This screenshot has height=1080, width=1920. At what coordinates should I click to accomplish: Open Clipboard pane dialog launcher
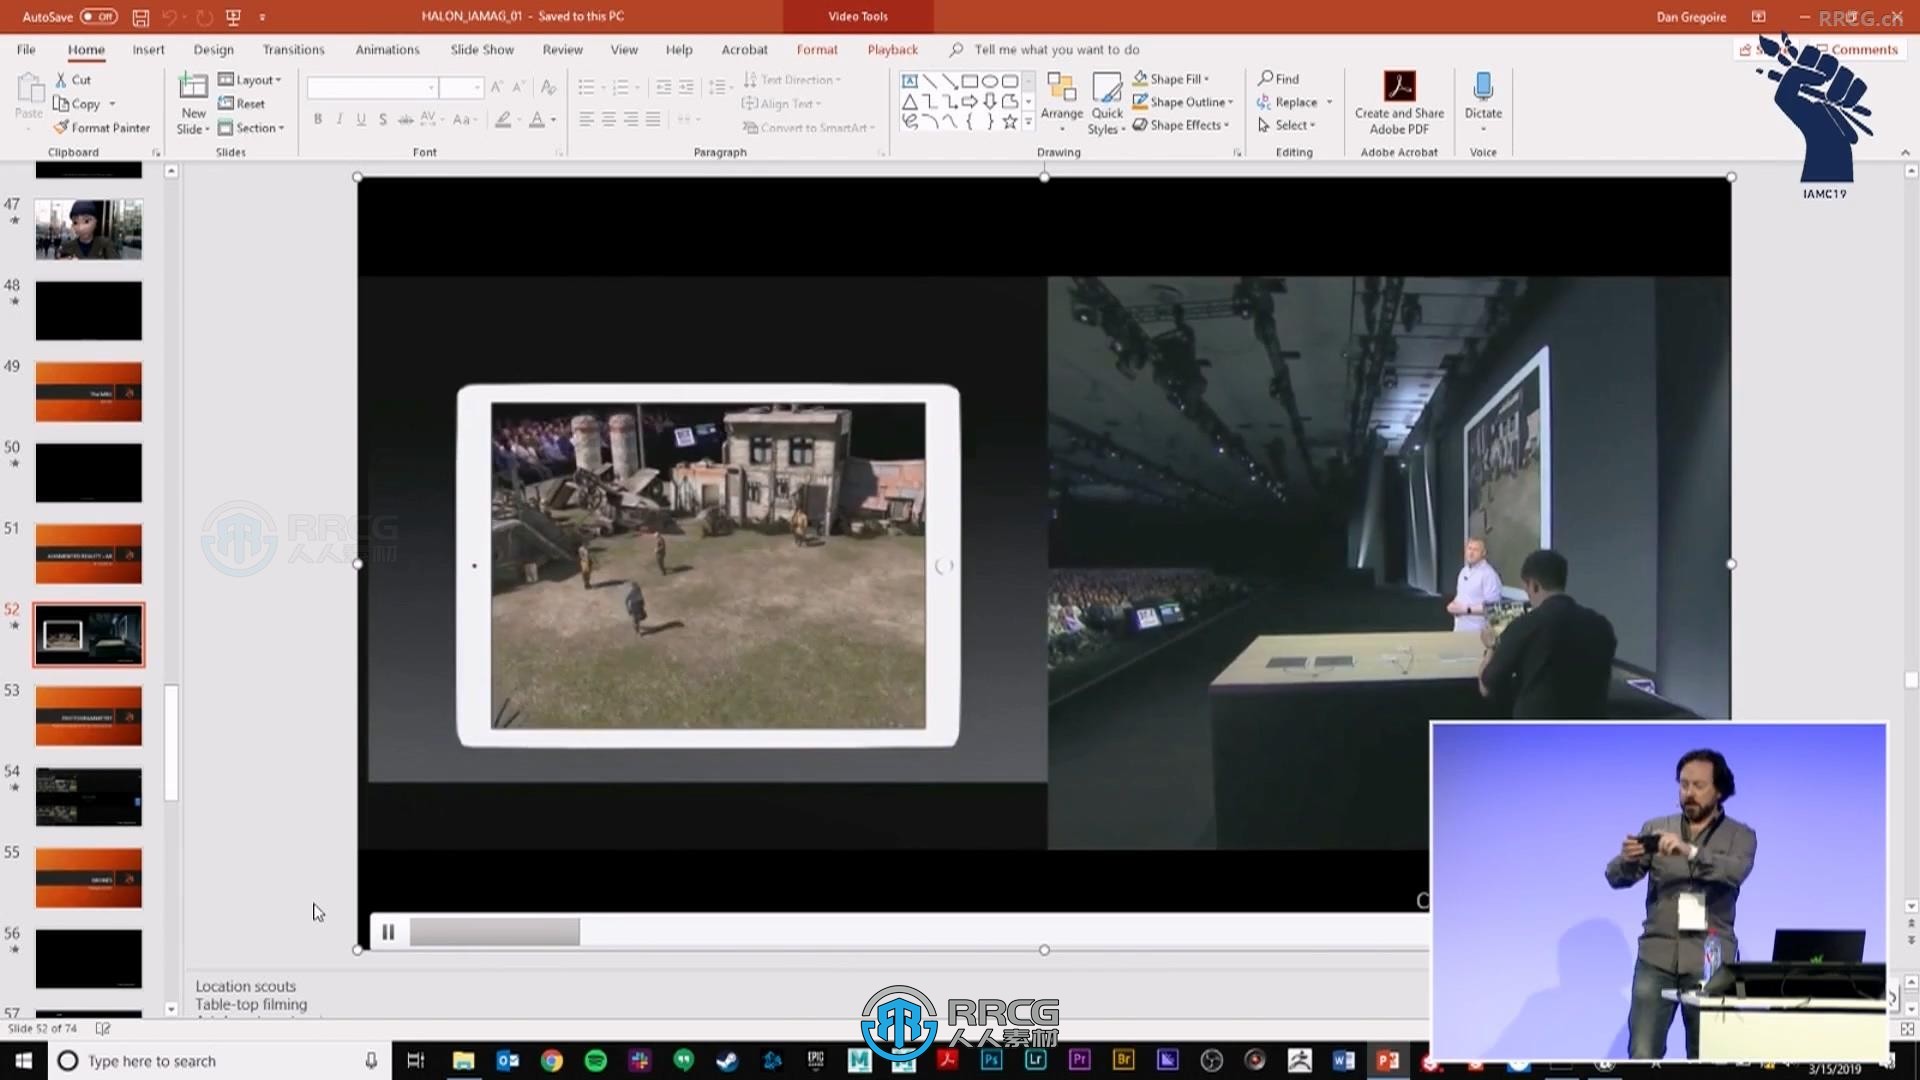click(156, 153)
